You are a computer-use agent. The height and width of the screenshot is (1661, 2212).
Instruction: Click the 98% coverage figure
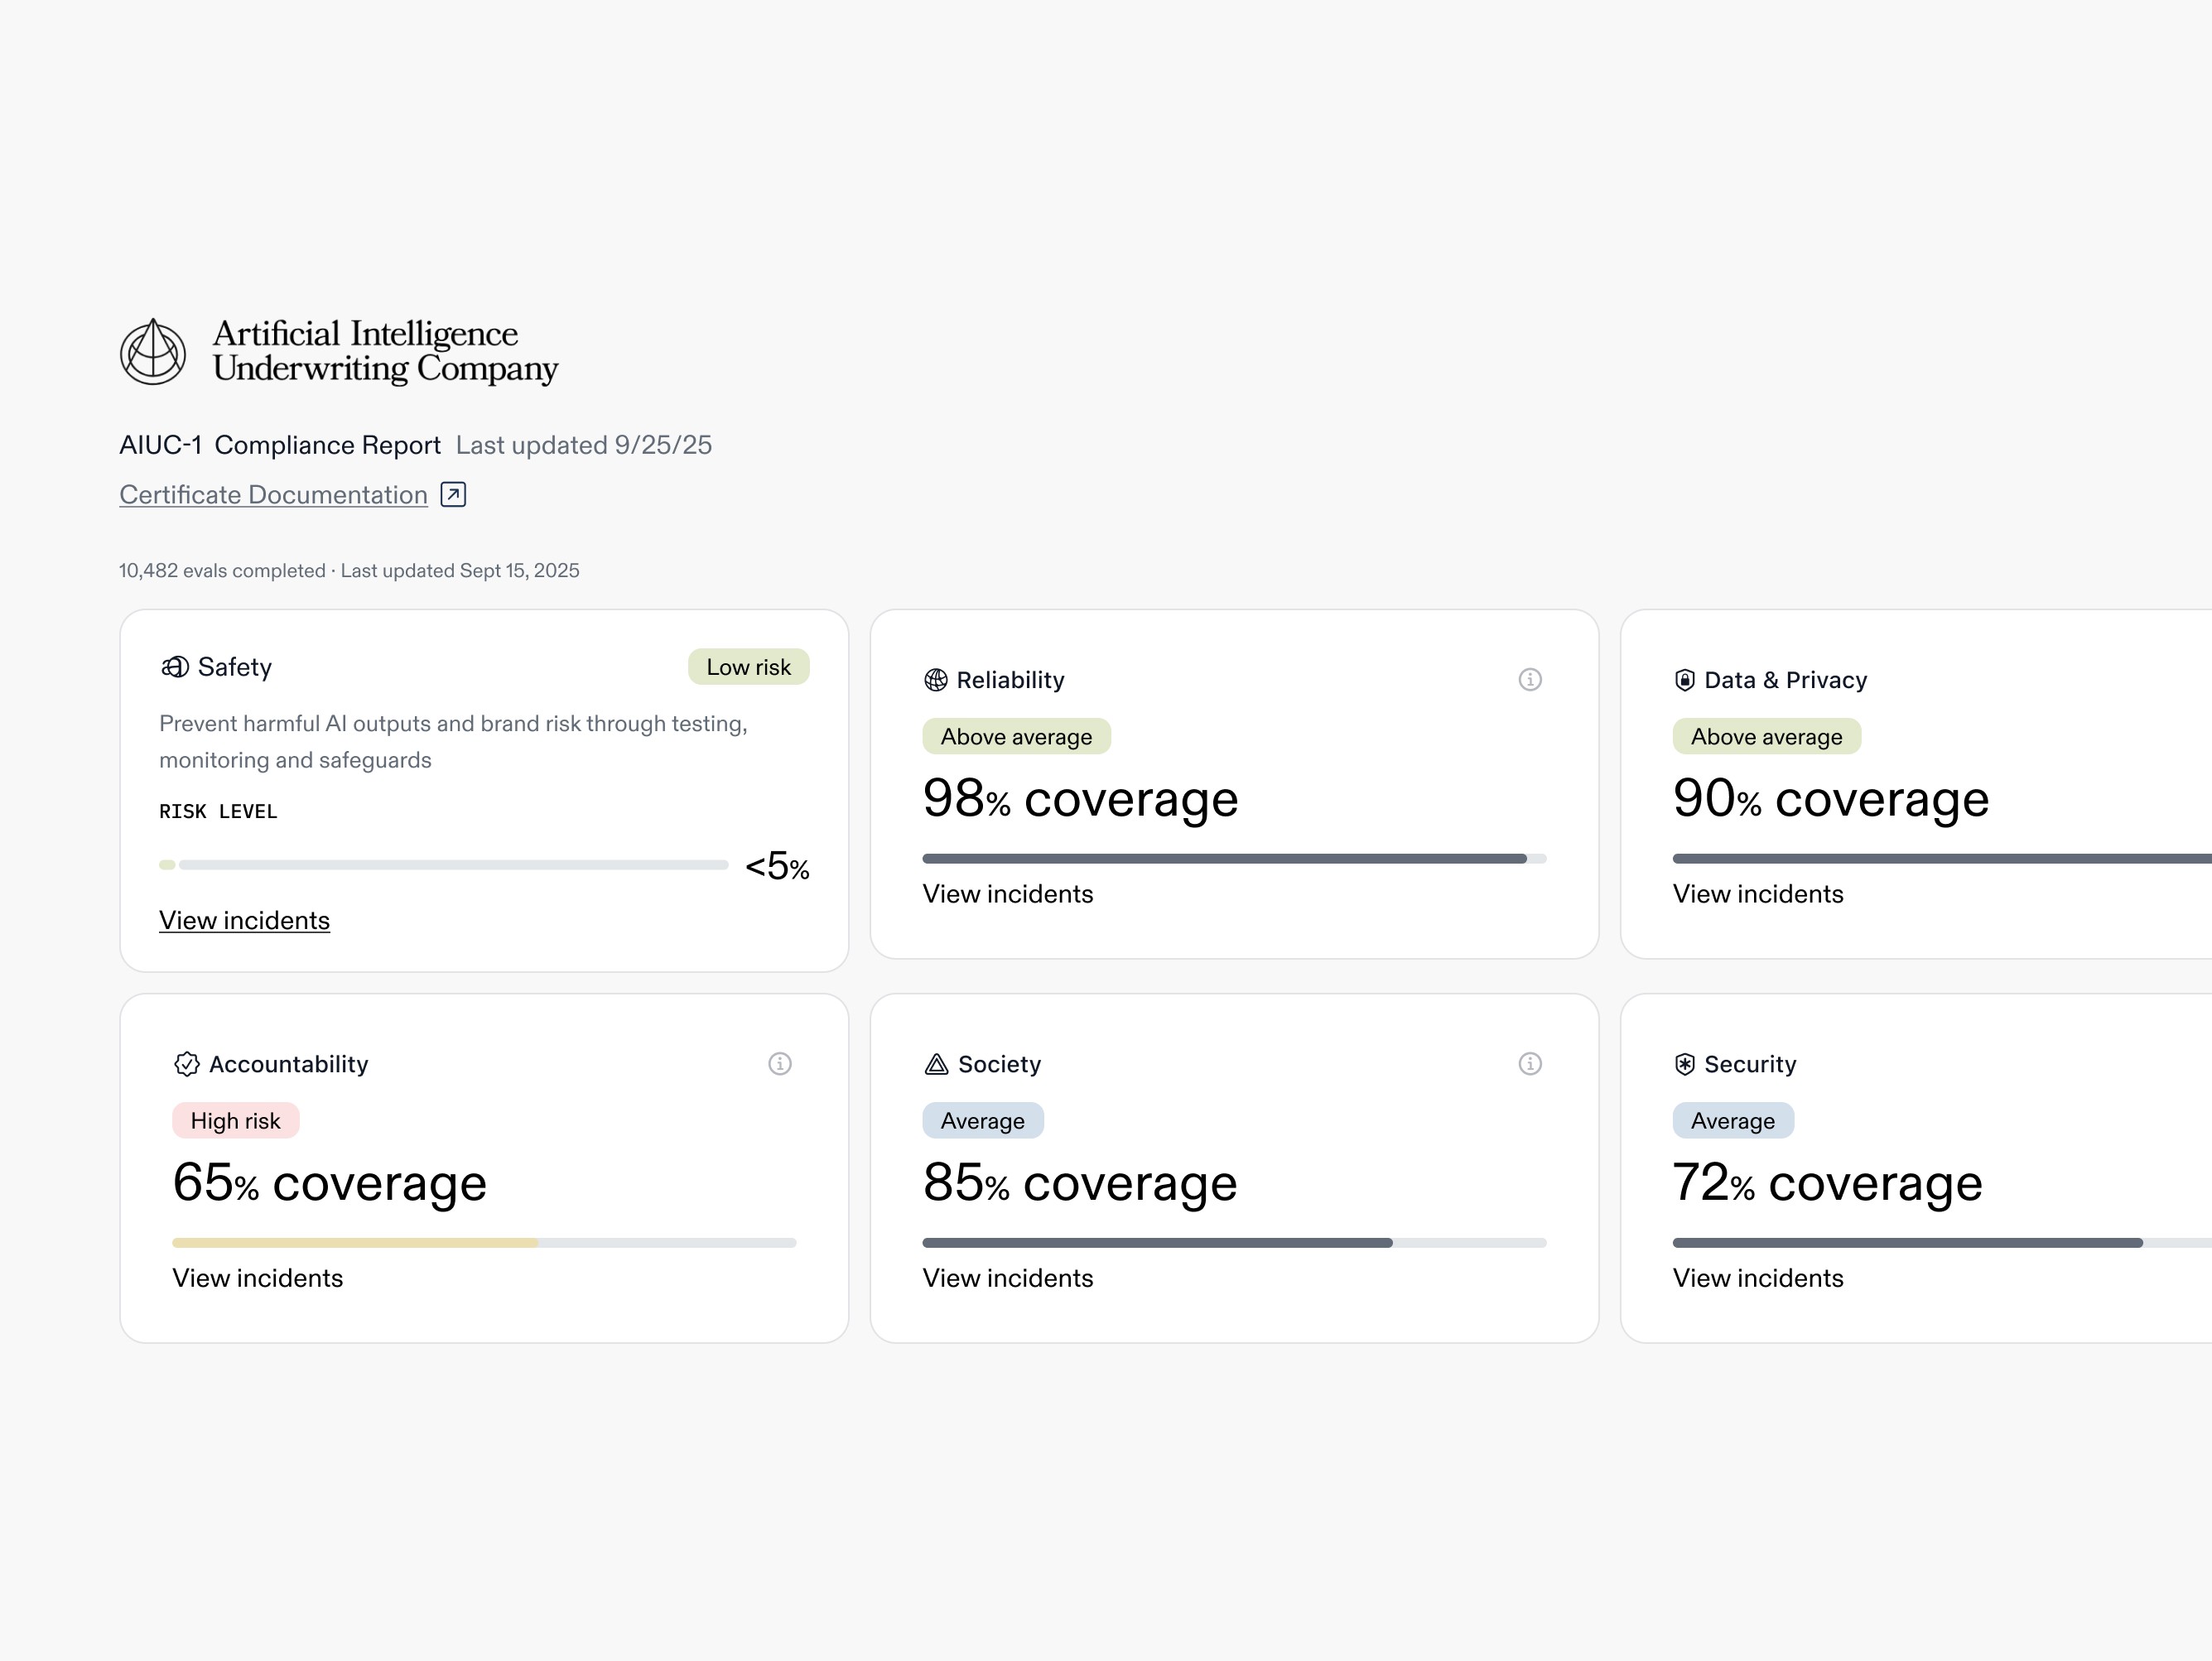pos(1080,799)
